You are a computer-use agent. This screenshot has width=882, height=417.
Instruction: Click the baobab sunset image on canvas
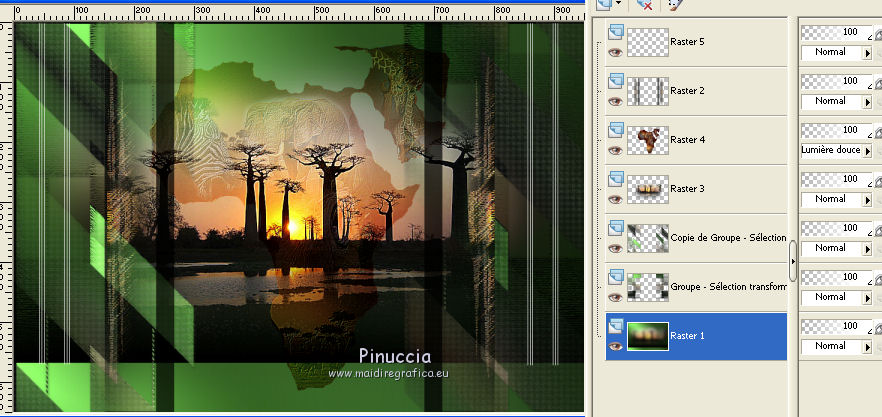point(298,217)
